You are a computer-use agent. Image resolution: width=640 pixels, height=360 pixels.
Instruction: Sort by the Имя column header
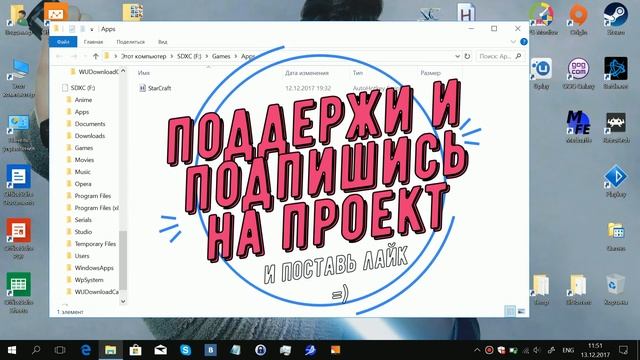pos(144,73)
